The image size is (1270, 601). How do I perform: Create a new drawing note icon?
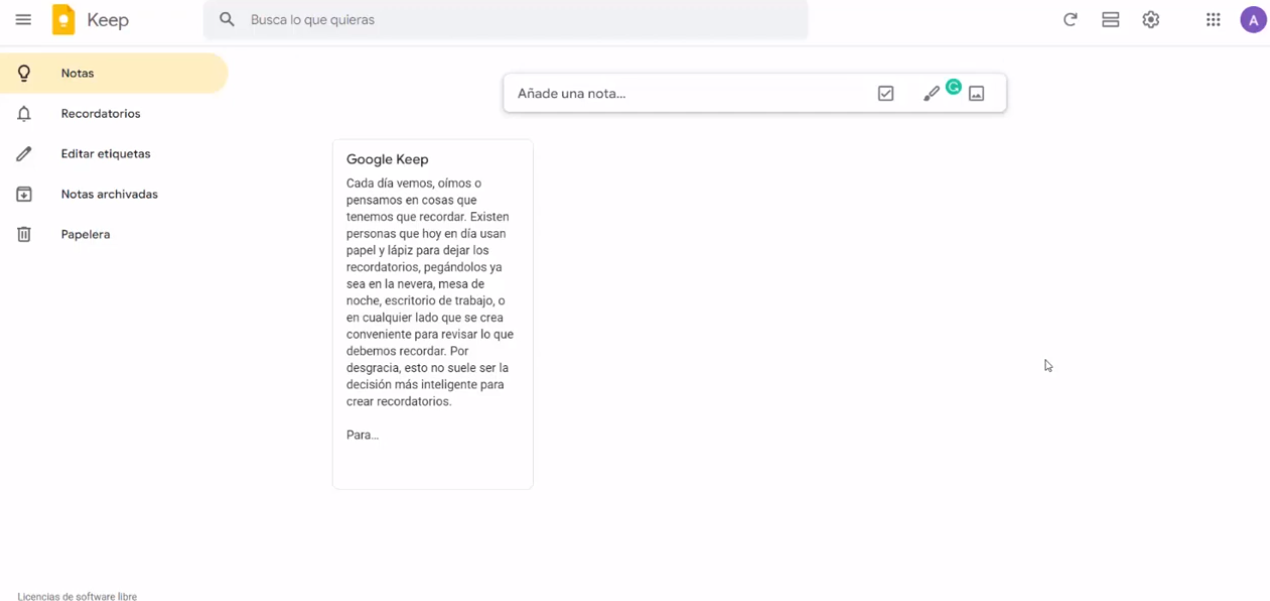click(931, 94)
